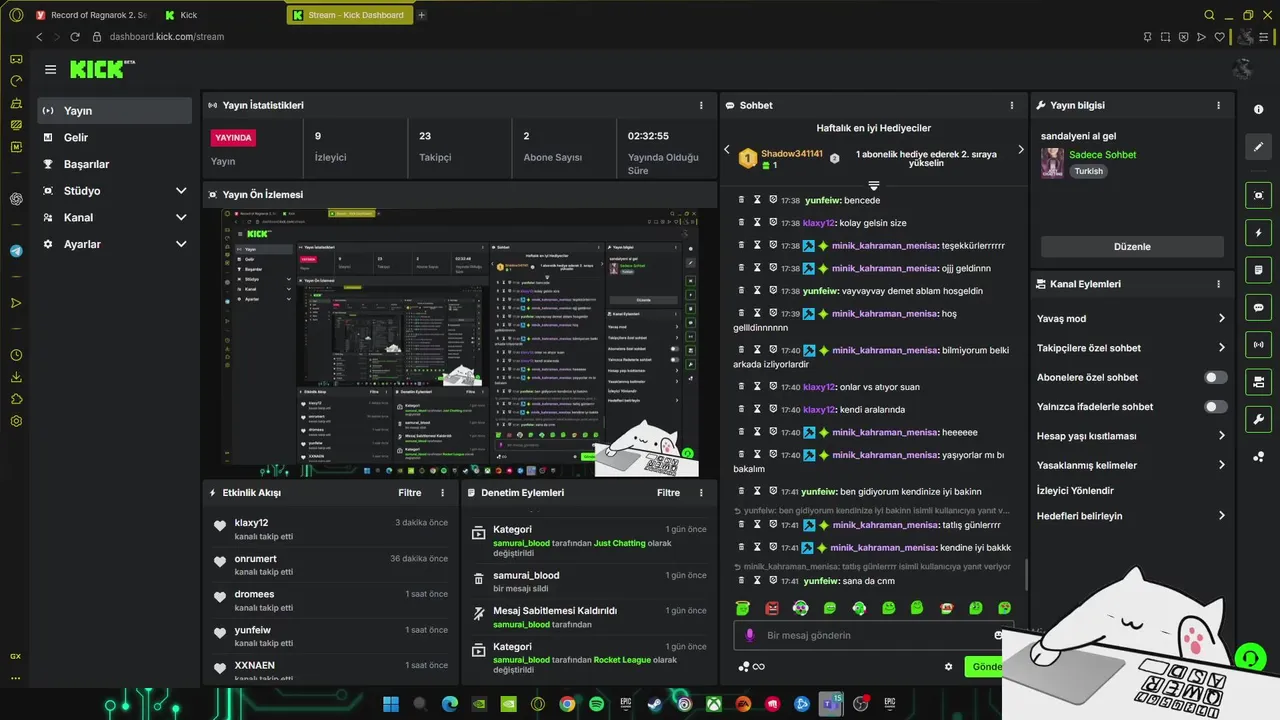This screenshot has height=720, width=1280.
Task: Open Telegram in Opera GX sidebar
Action: (16, 251)
